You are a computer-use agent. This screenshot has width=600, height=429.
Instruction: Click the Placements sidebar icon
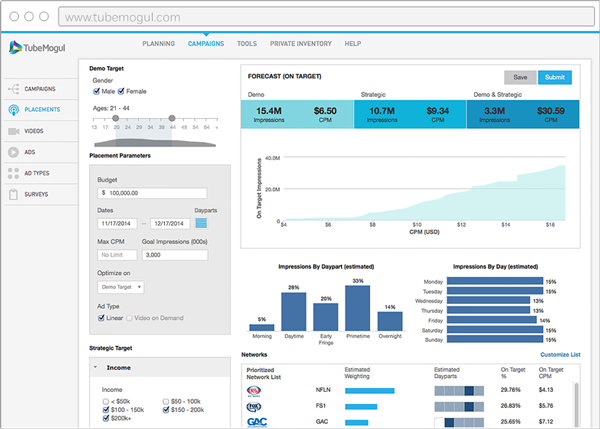click(x=13, y=110)
